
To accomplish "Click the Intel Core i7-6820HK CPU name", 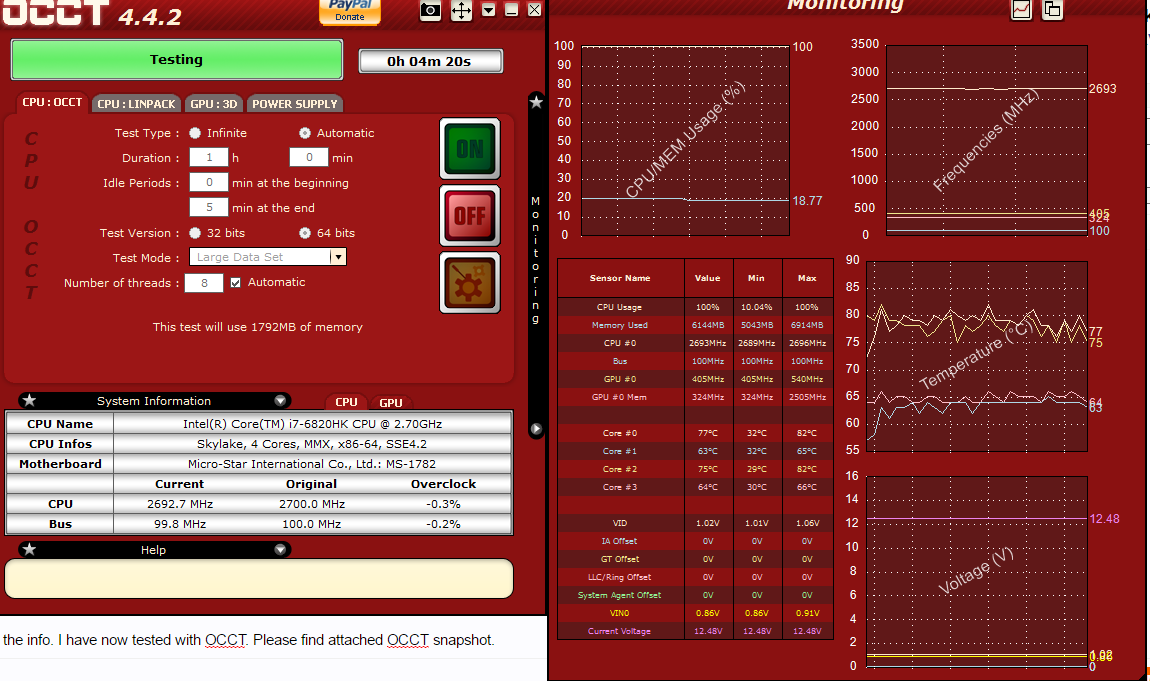I will pos(312,424).
